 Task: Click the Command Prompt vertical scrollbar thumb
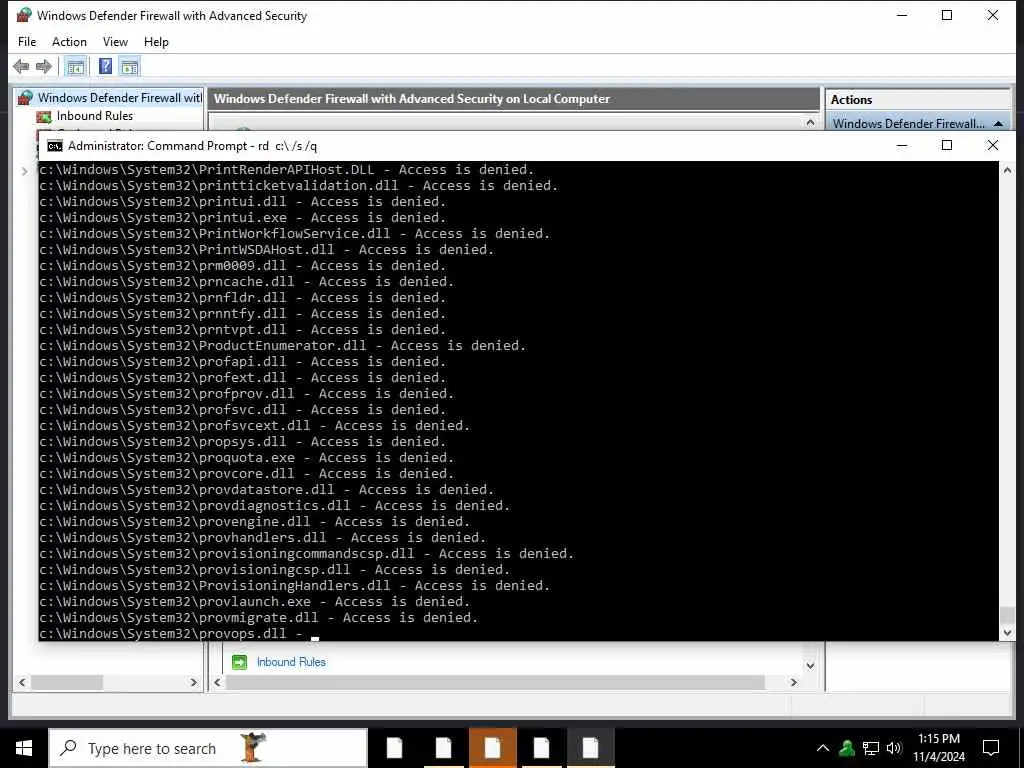[1007, 615]
